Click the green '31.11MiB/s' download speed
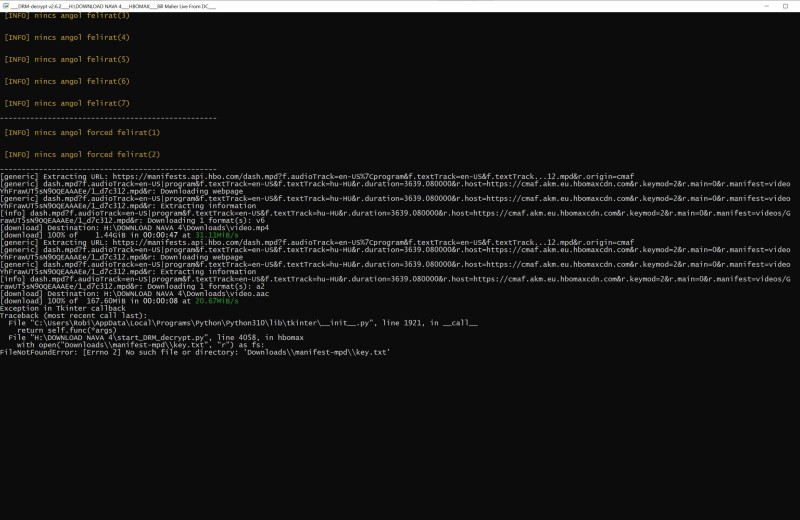 point(217,235)
